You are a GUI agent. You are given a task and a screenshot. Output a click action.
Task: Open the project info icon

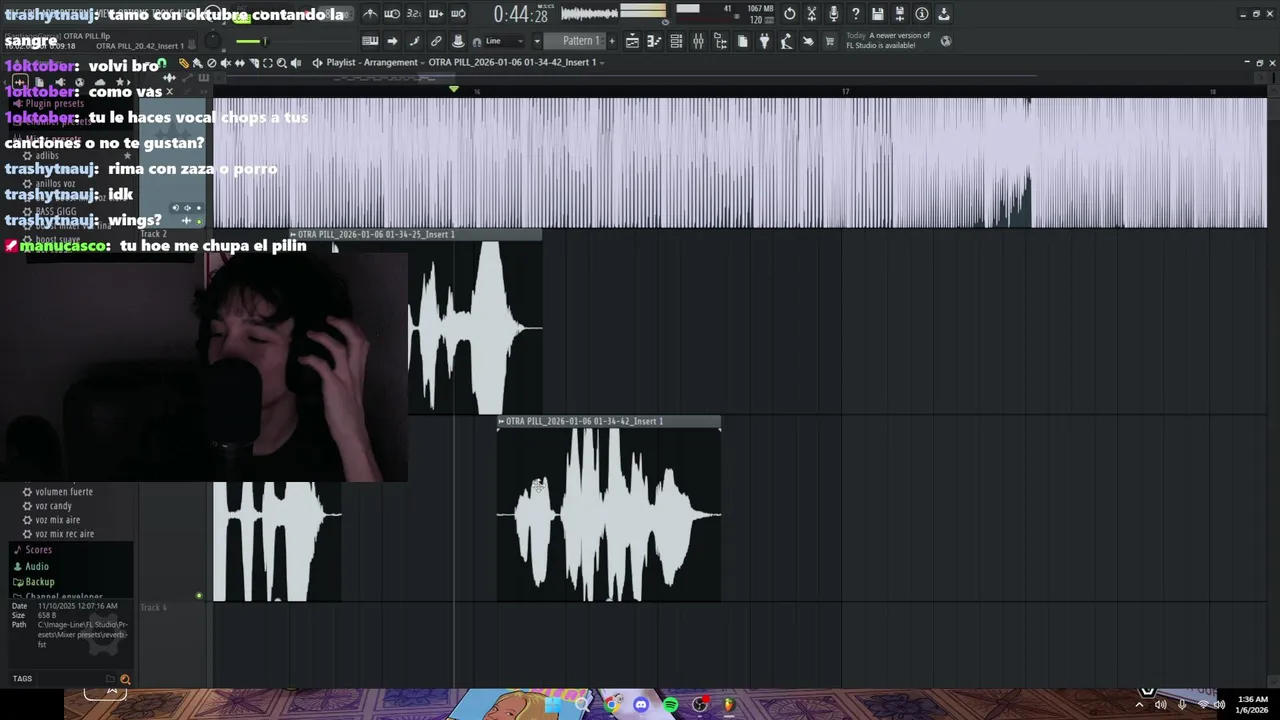(922, 14)
